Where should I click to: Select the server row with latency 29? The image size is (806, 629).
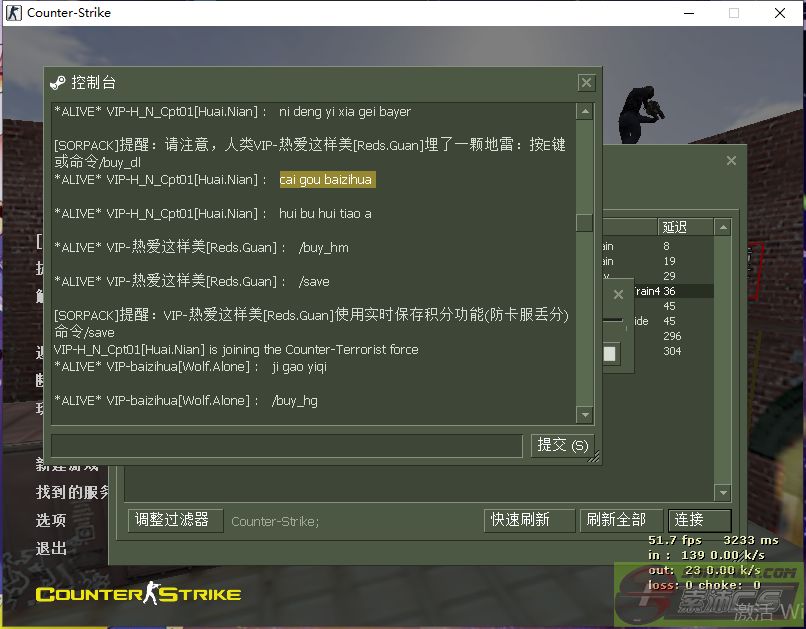pos(658,276)
